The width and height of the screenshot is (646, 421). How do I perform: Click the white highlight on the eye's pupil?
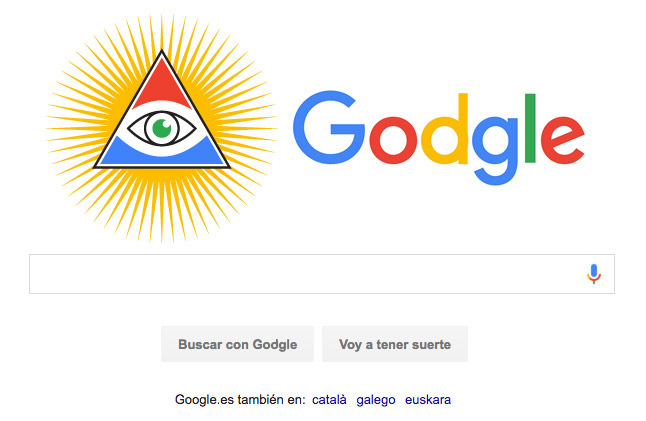tap(166, 123)
